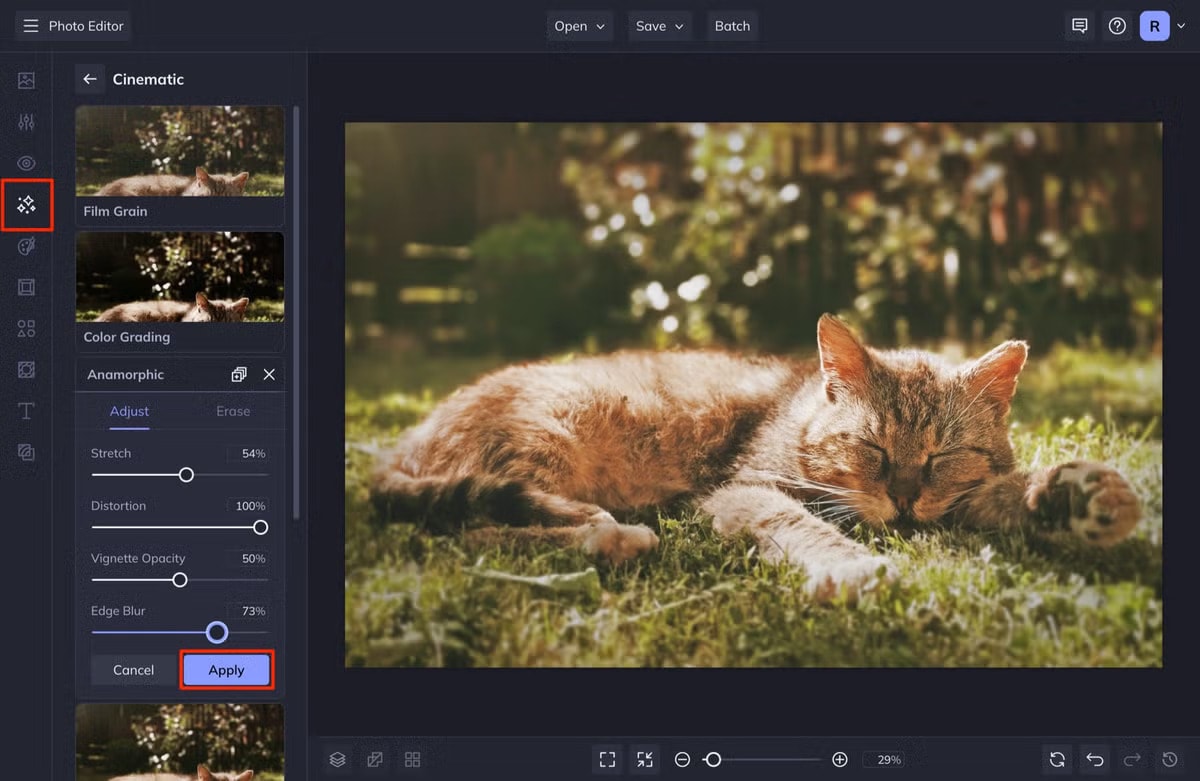Click the cat photo on the canvas
1200x781 pixels.
753,395
